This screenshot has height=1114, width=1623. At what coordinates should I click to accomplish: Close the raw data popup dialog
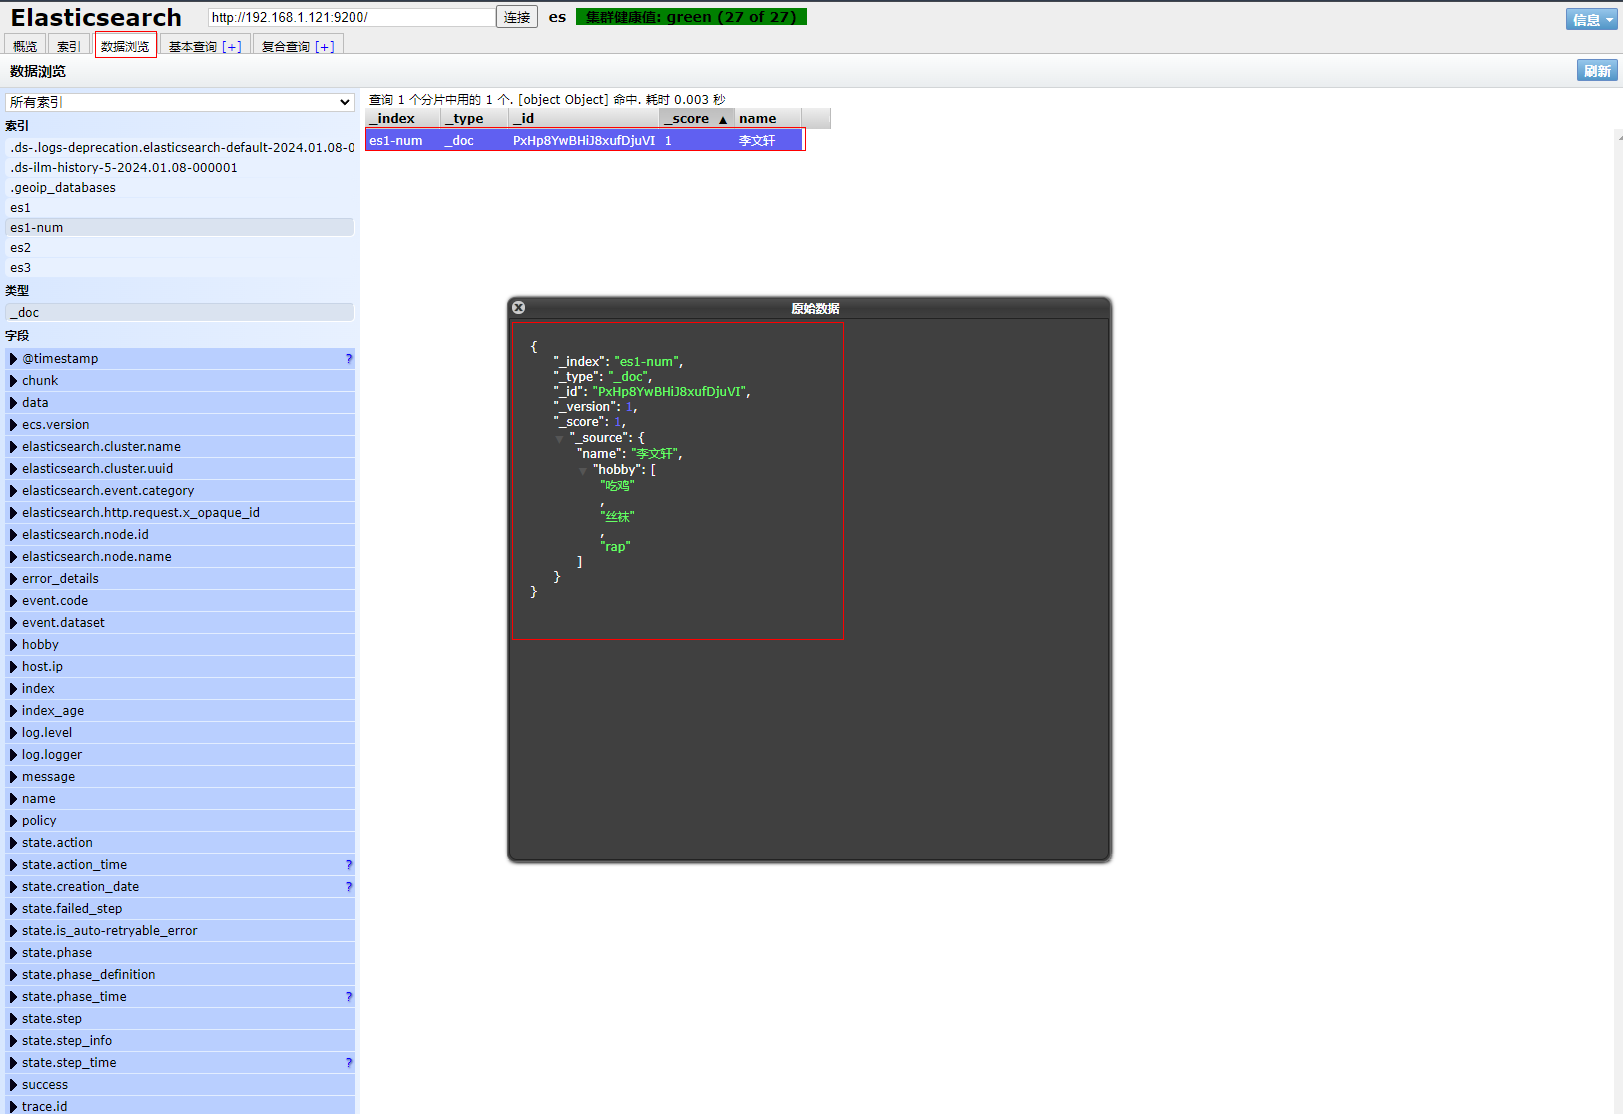(518, 308)
